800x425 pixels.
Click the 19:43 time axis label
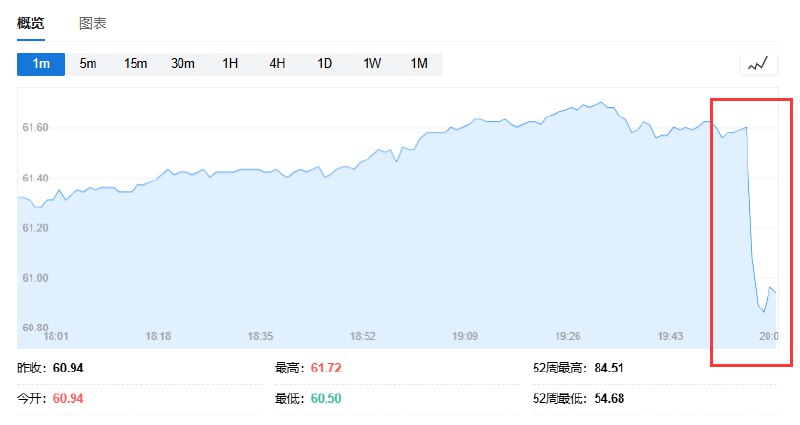pos(670,336)
